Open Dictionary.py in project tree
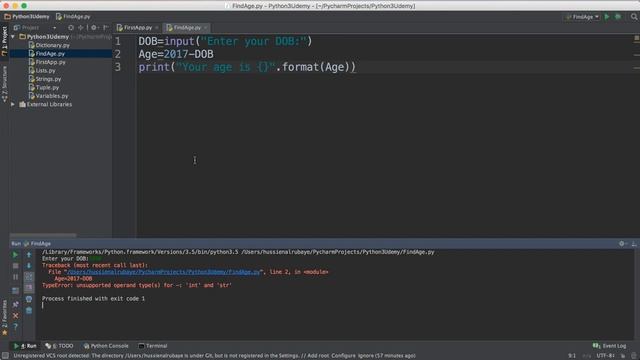The image size is (640, 360). 49,45
